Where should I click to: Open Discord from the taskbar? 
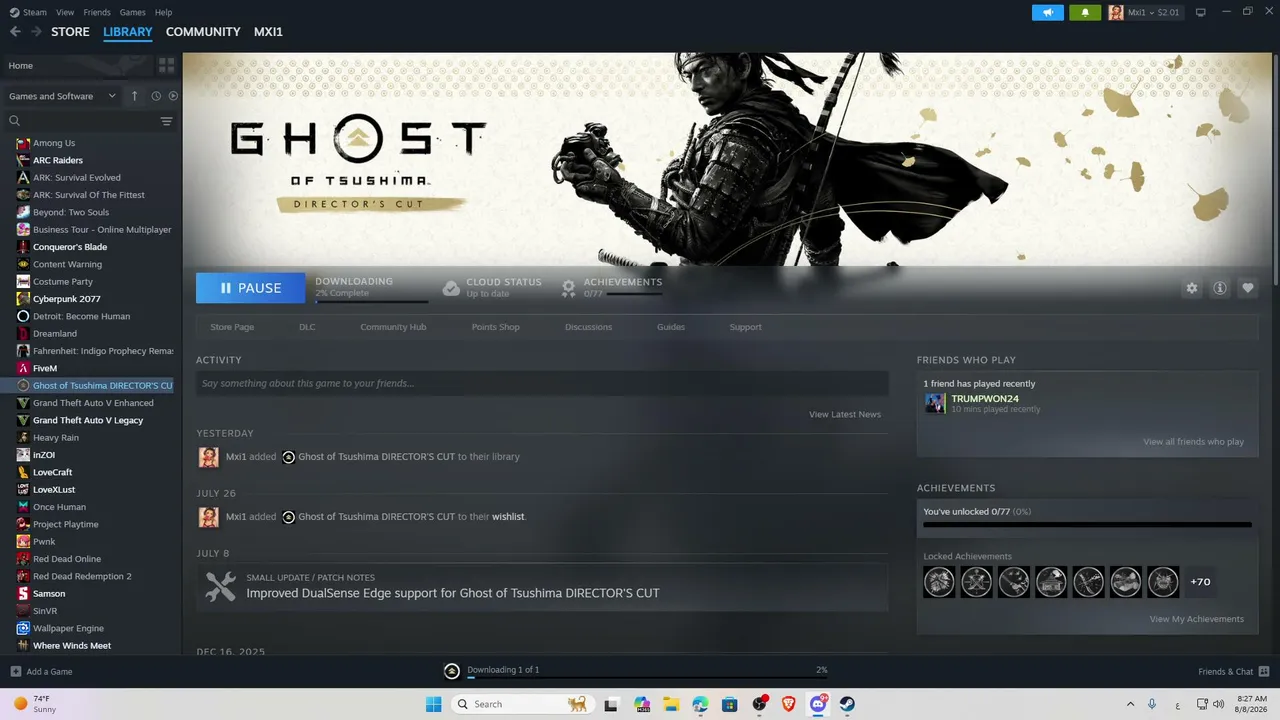click(819, 704)
